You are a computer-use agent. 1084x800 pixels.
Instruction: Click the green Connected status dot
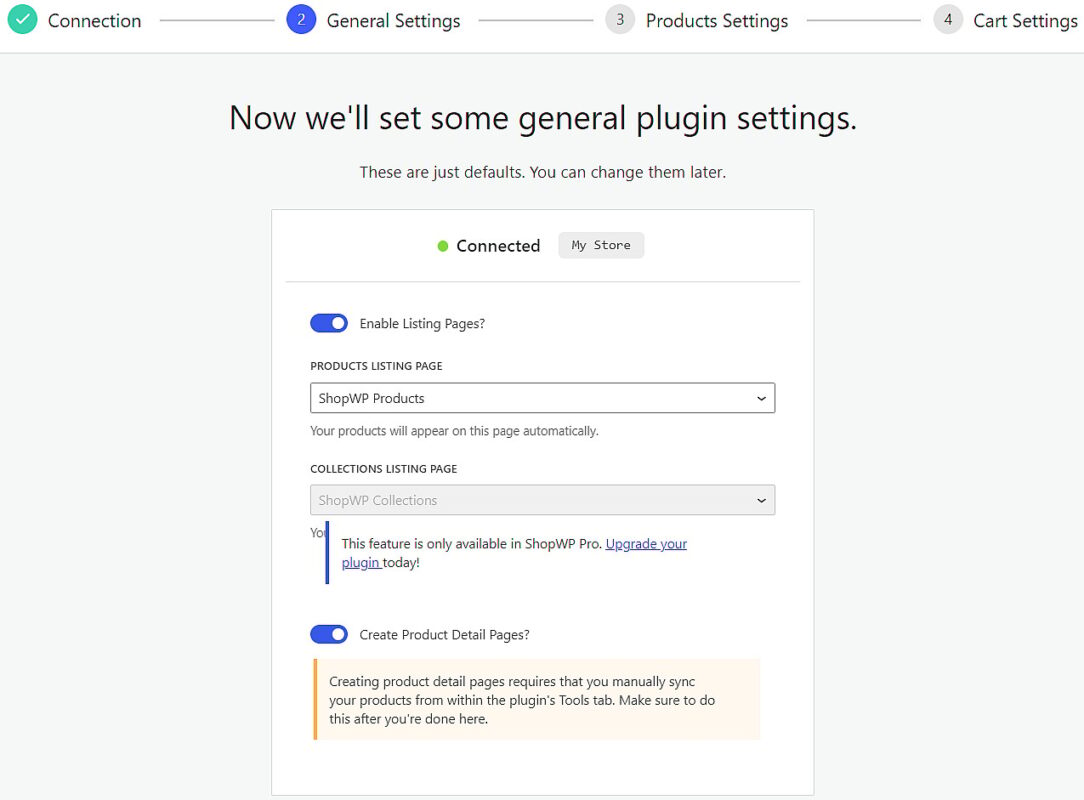click(x=443, y=246)
